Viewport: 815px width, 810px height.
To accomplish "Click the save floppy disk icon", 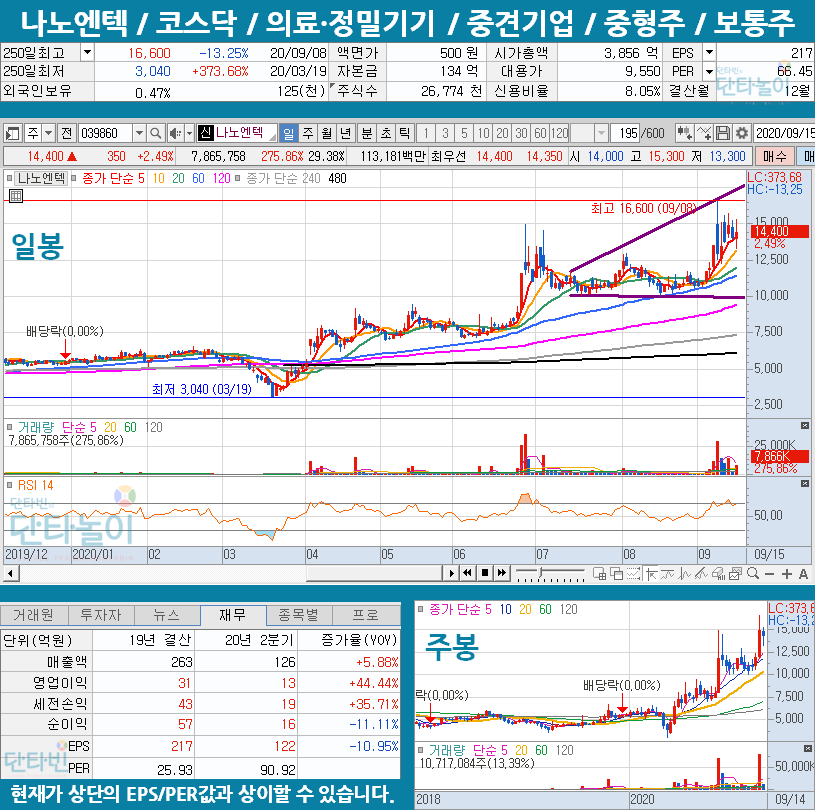I will click(x=722, y=134).
